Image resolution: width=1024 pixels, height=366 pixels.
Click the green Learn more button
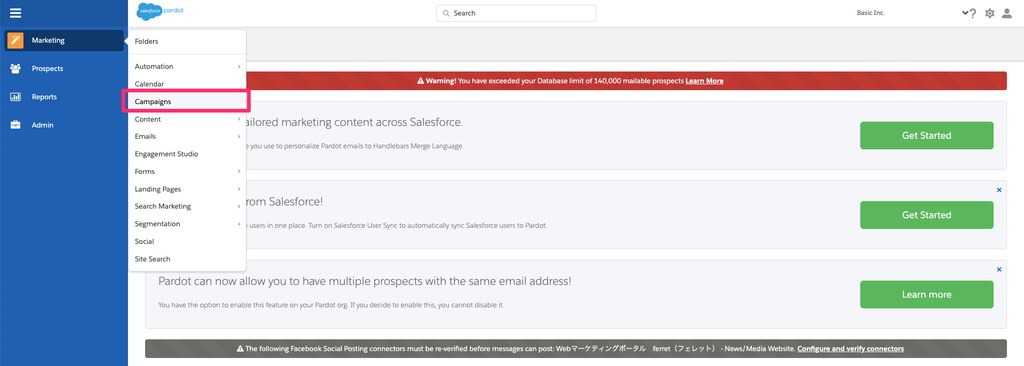tap(926, 295)
